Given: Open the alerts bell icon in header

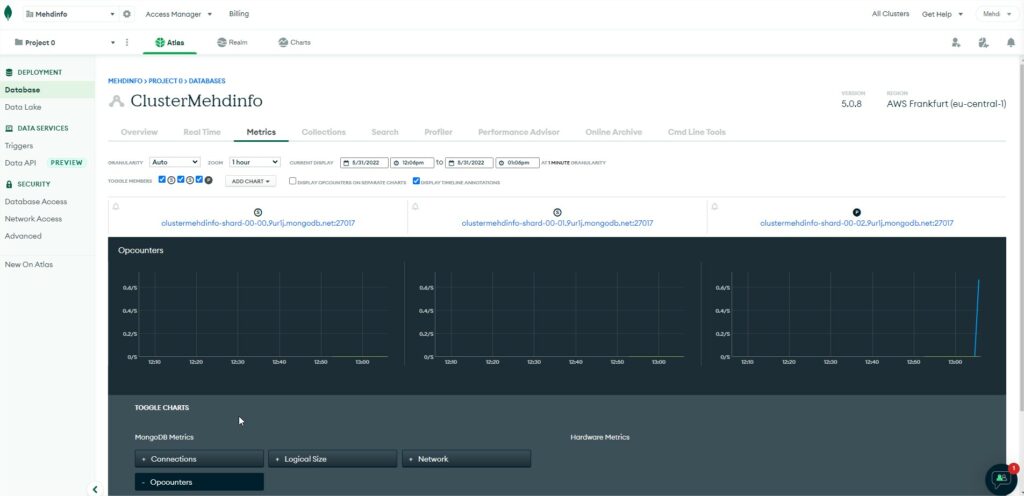Looking at the screenshot, I should click(1011, 42).
